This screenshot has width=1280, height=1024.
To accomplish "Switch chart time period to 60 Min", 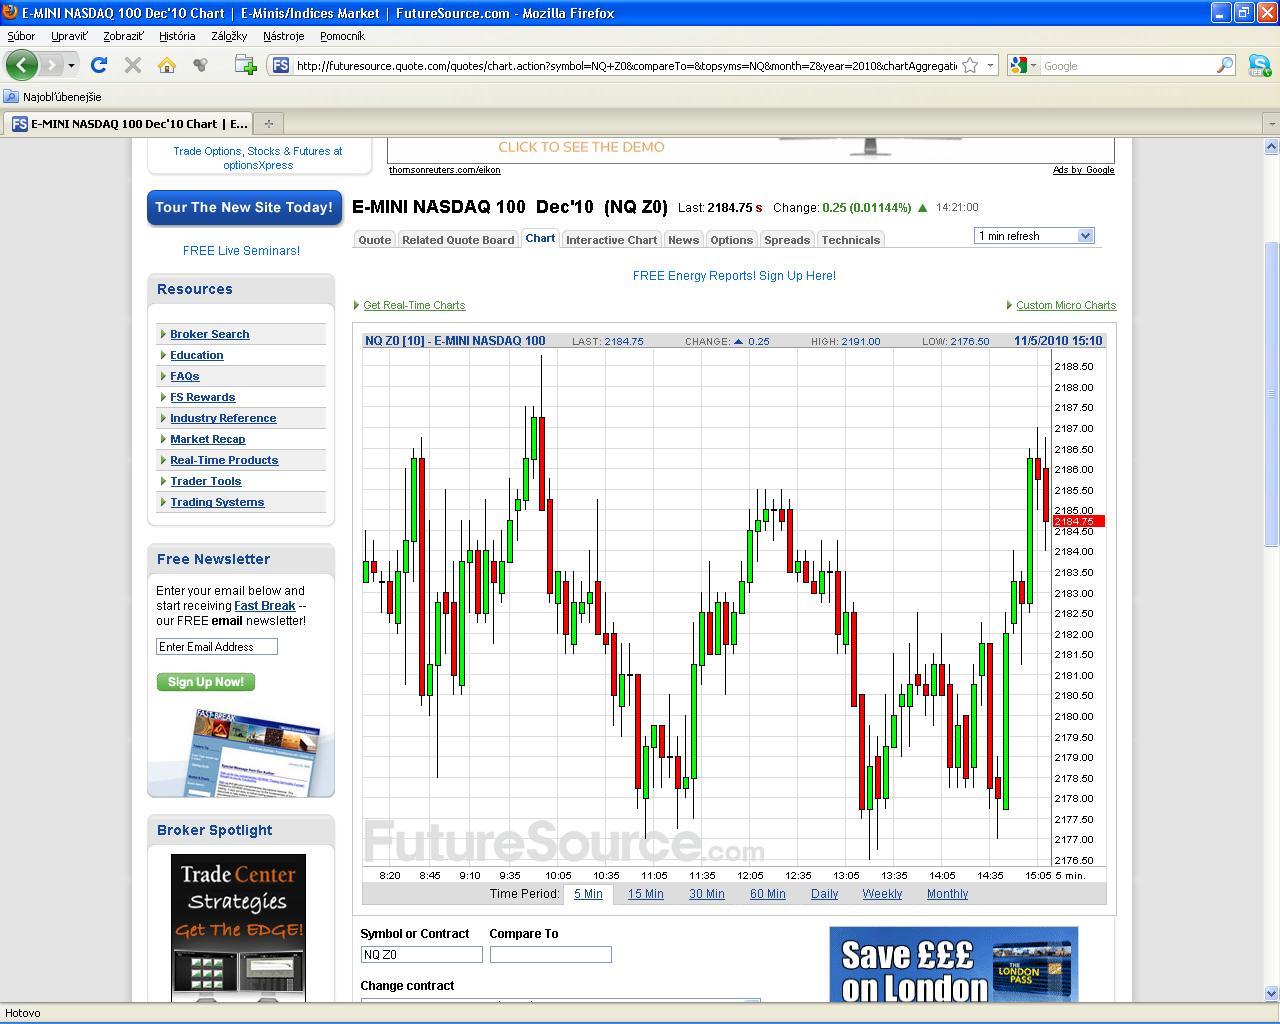I will coord(768,894).
